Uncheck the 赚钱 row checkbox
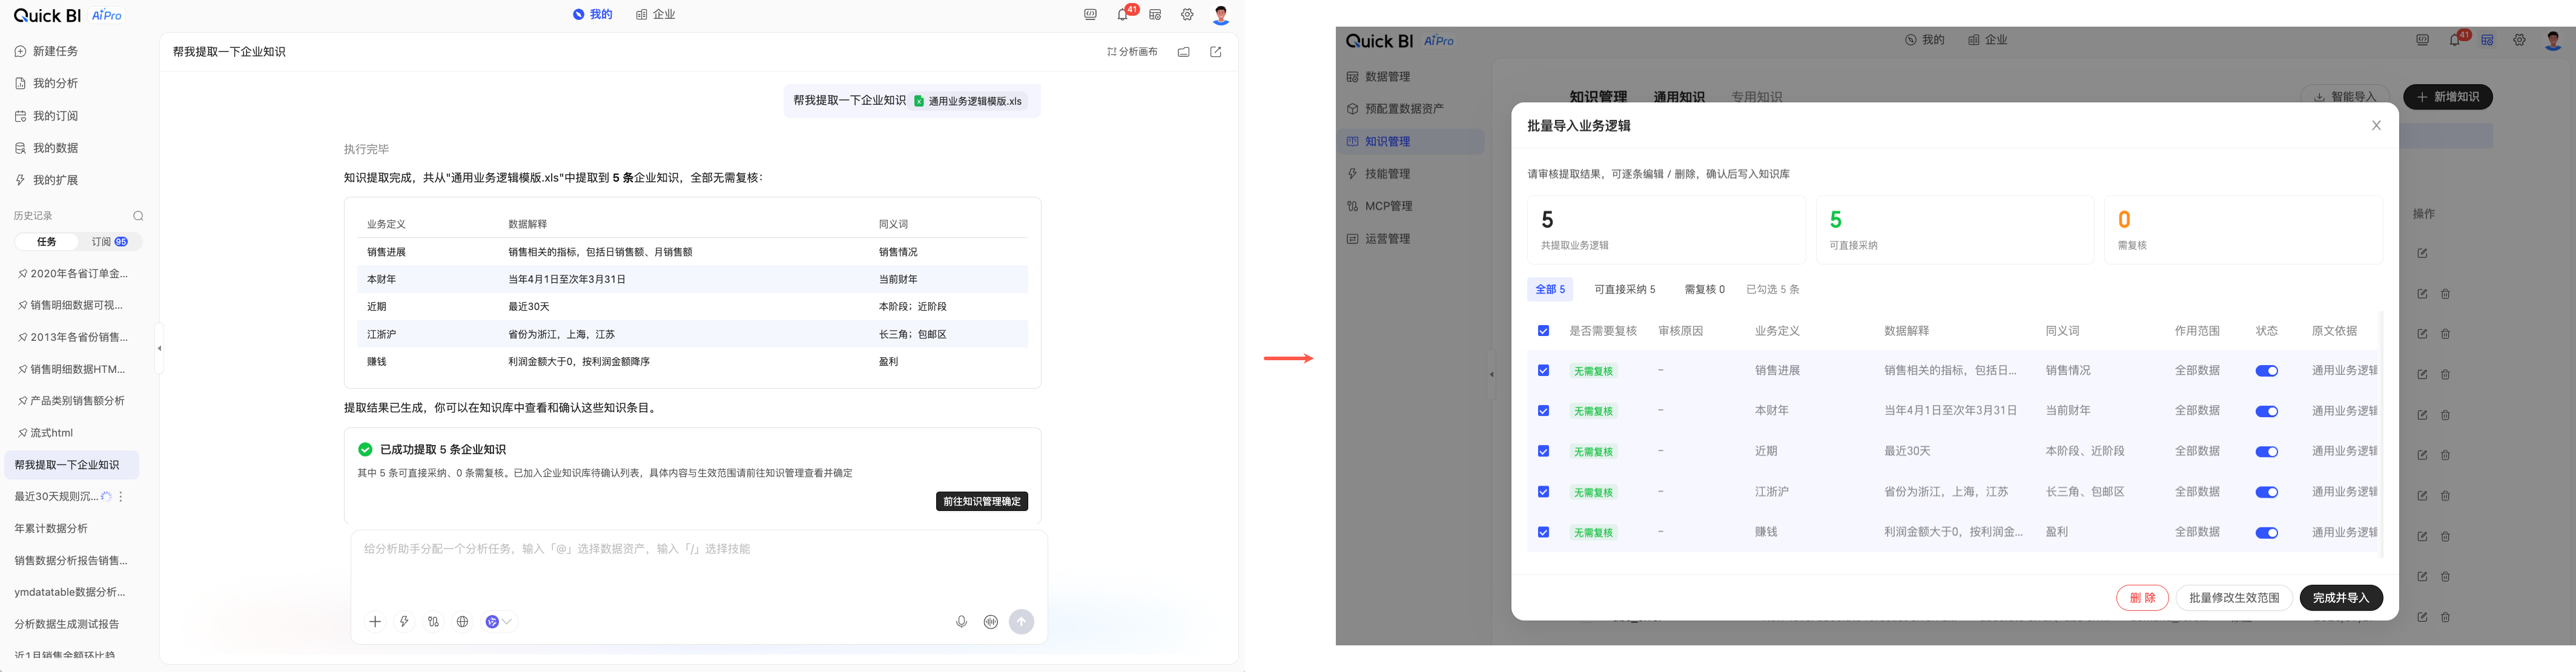The width and height of the screenshot is (2576, 672). pyautogui.click(x=1543, y=533)
